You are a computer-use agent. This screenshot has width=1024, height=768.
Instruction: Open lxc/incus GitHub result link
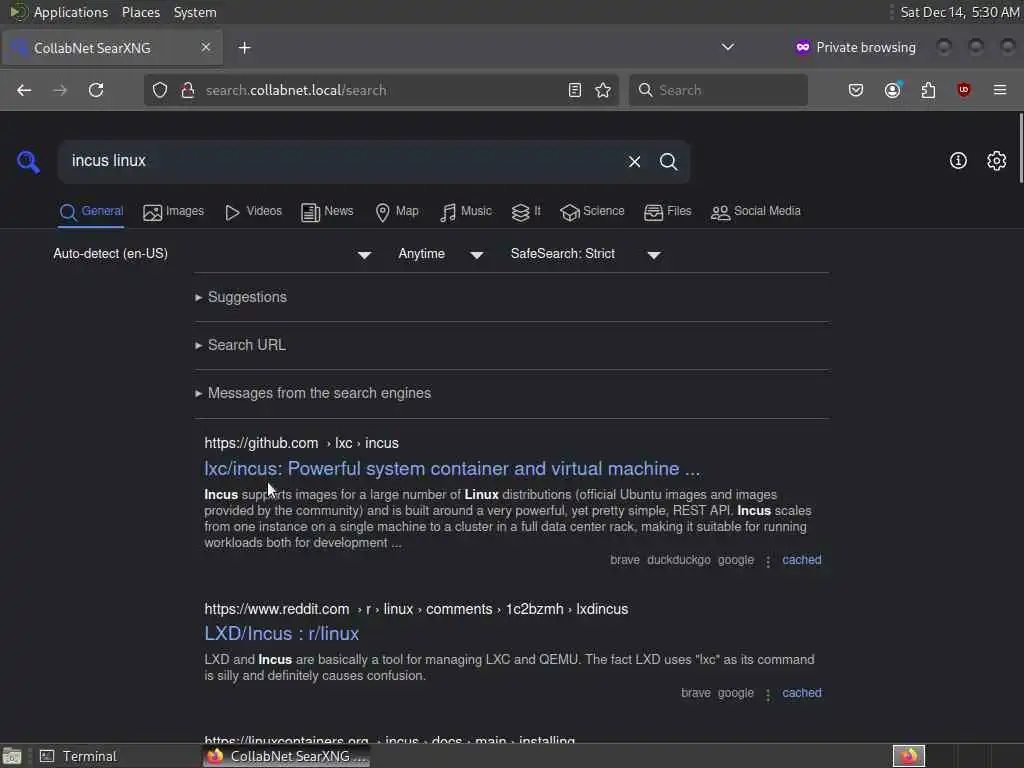tap(452, 469)
